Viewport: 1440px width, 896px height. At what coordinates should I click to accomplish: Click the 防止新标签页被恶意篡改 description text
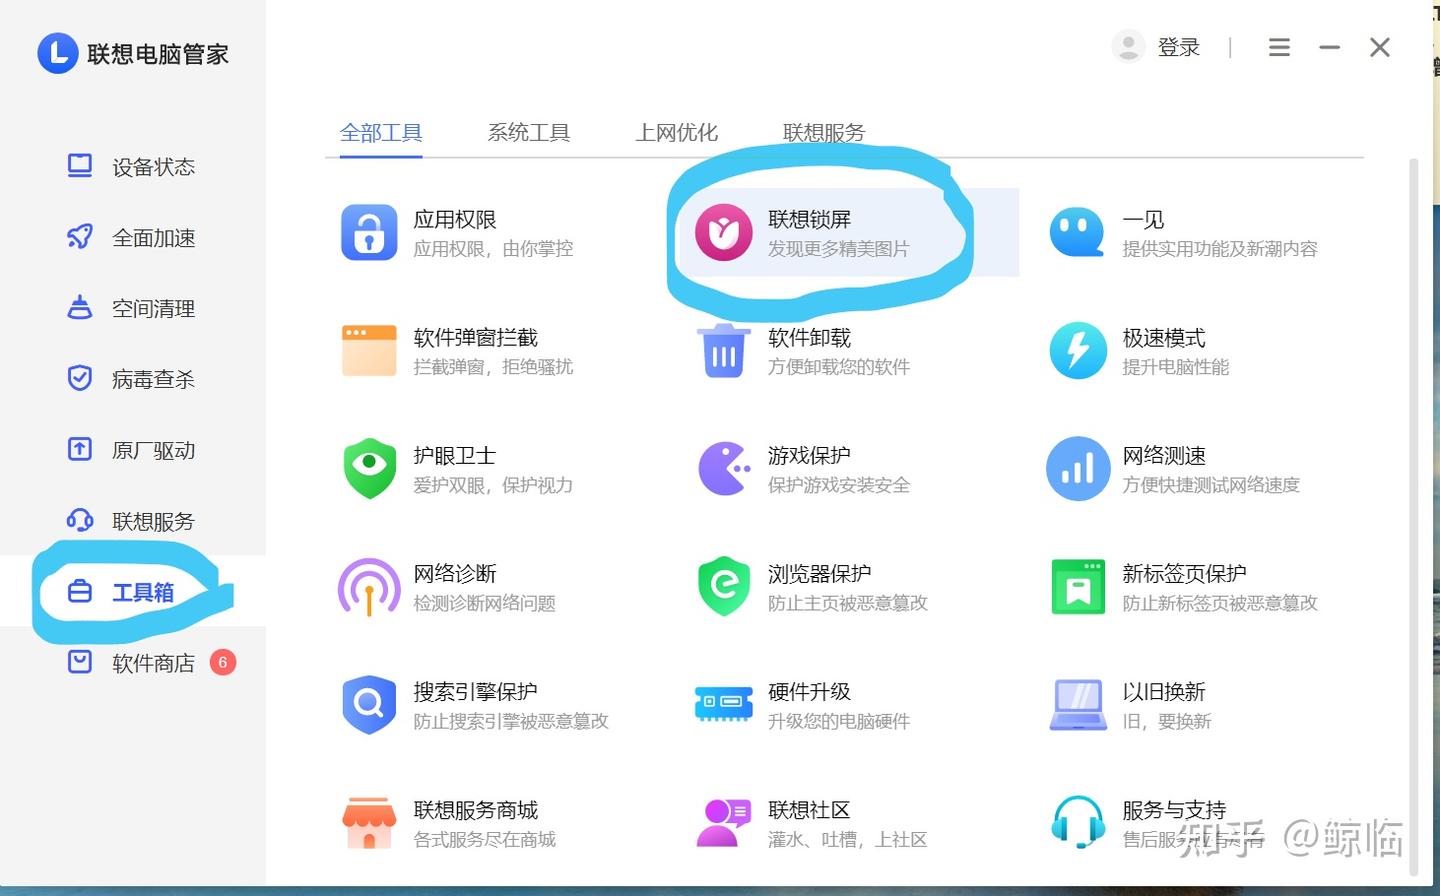point(1220,603)
